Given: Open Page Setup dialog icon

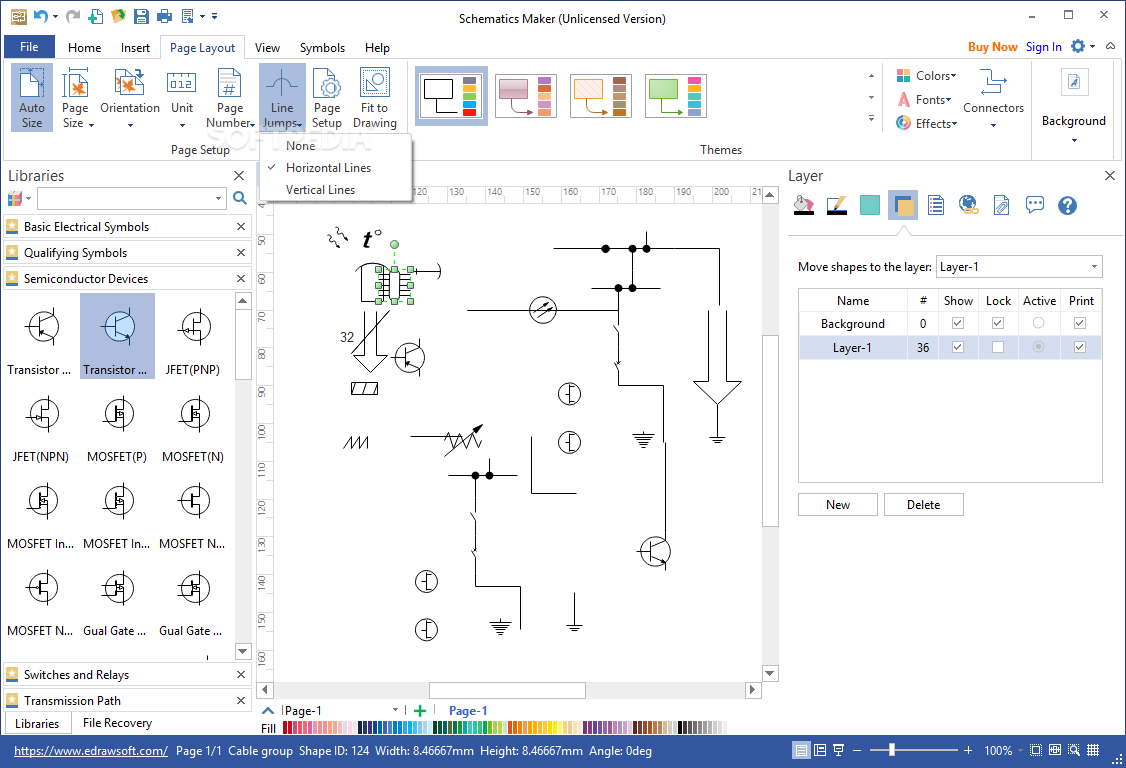Looking at the screenshot, I should pyautogui.click(x=327, y=97).
